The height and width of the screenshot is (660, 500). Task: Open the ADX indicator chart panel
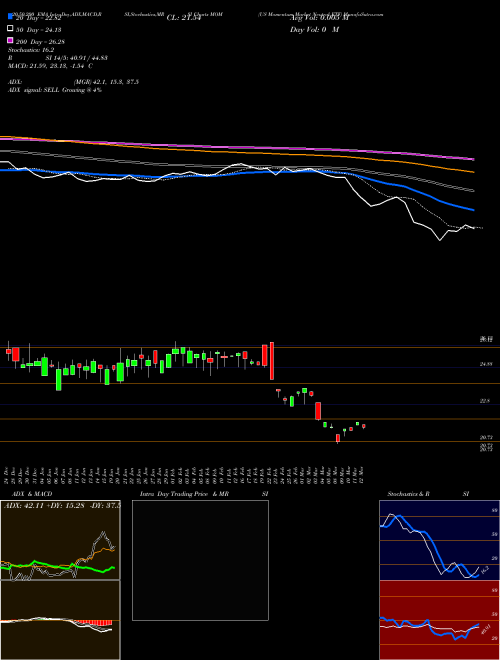[x=60, y=540]
